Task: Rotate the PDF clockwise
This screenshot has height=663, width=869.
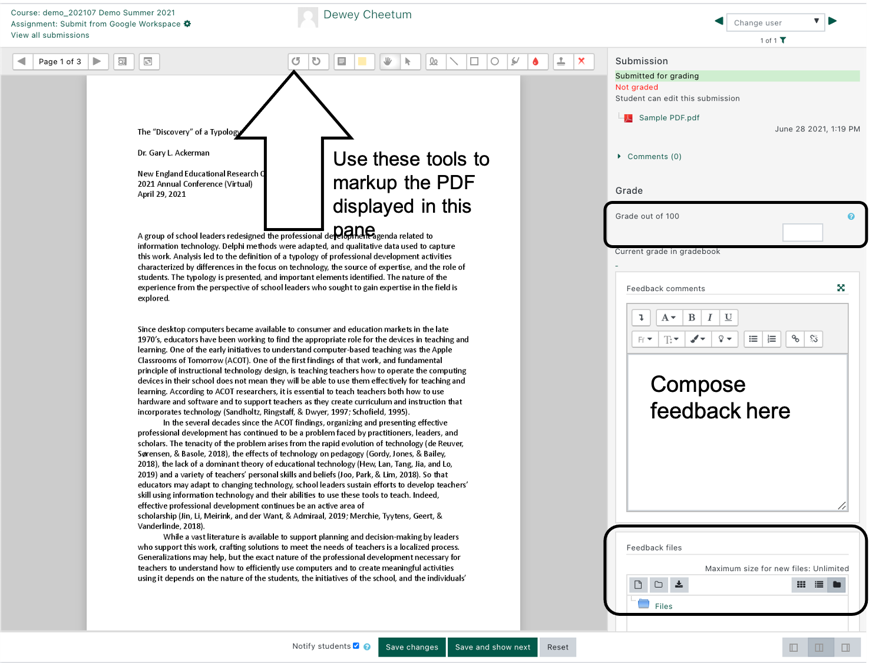Action: (318, 61)
